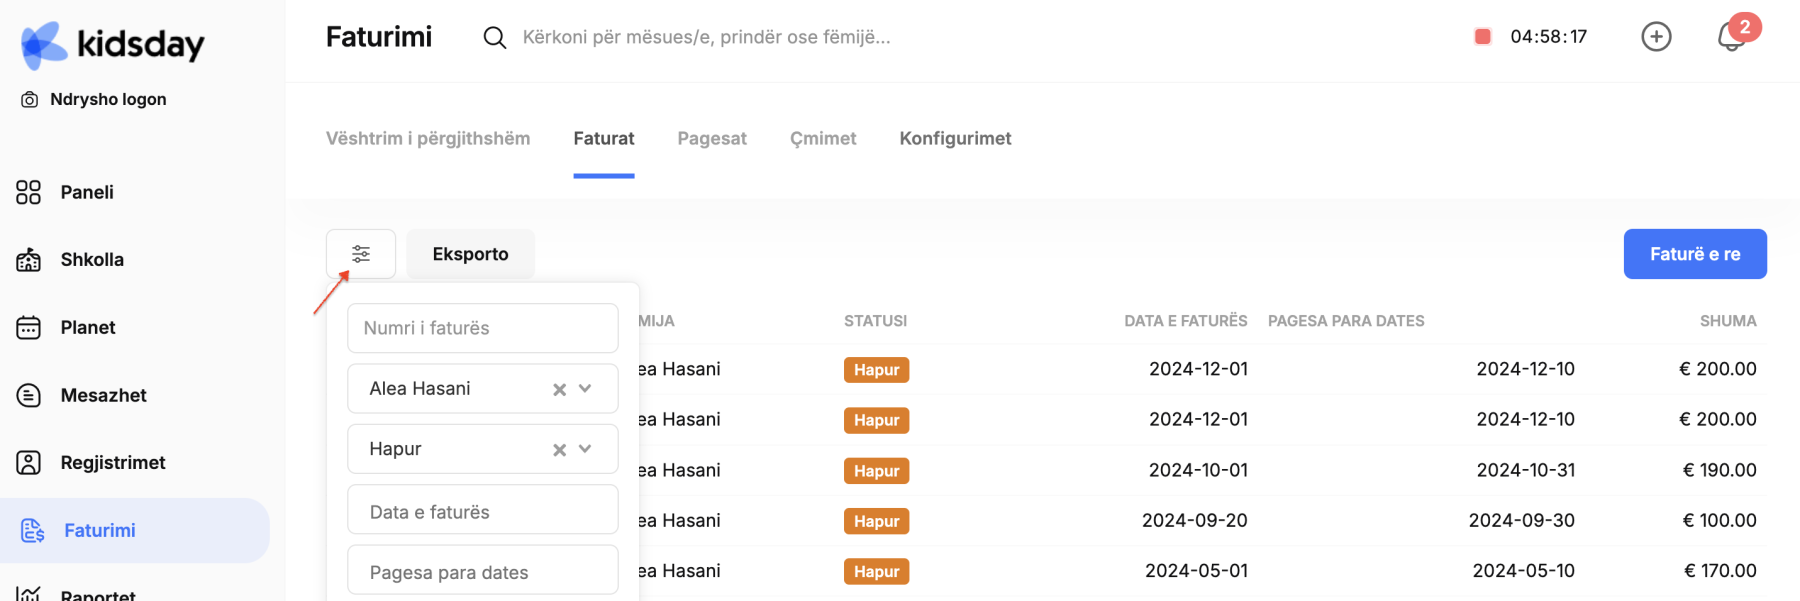Click Ndrysho logon link

pyautogui.click(x=94, y=99)
